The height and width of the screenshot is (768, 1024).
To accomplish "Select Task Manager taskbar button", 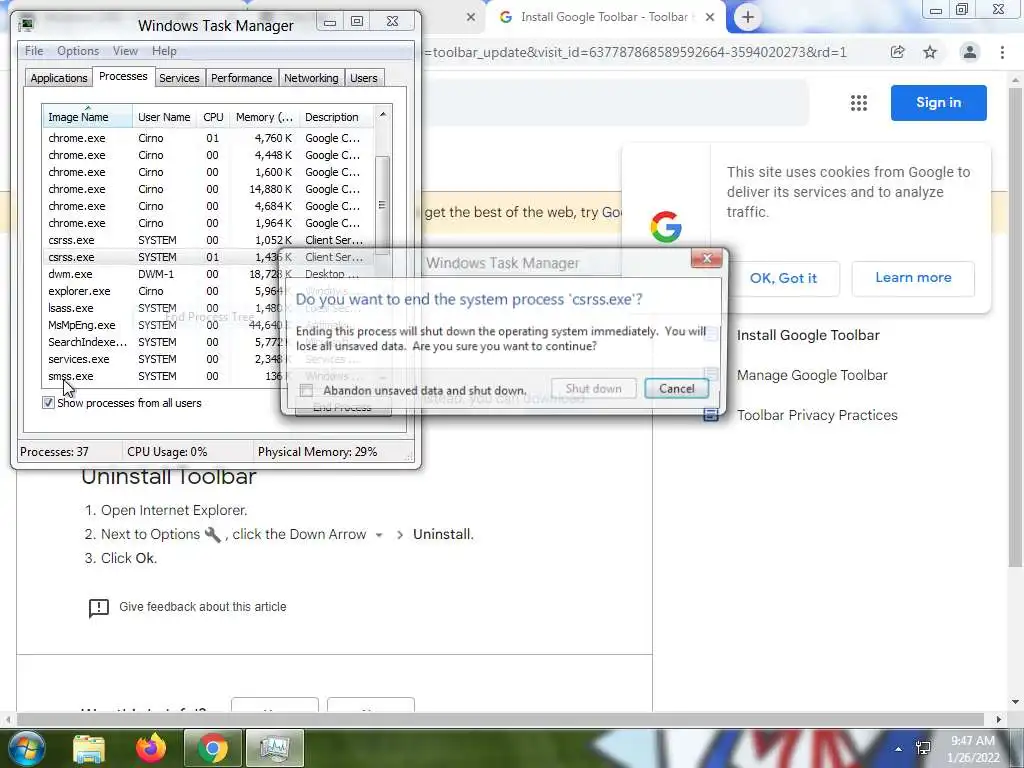I will [274, 748].
